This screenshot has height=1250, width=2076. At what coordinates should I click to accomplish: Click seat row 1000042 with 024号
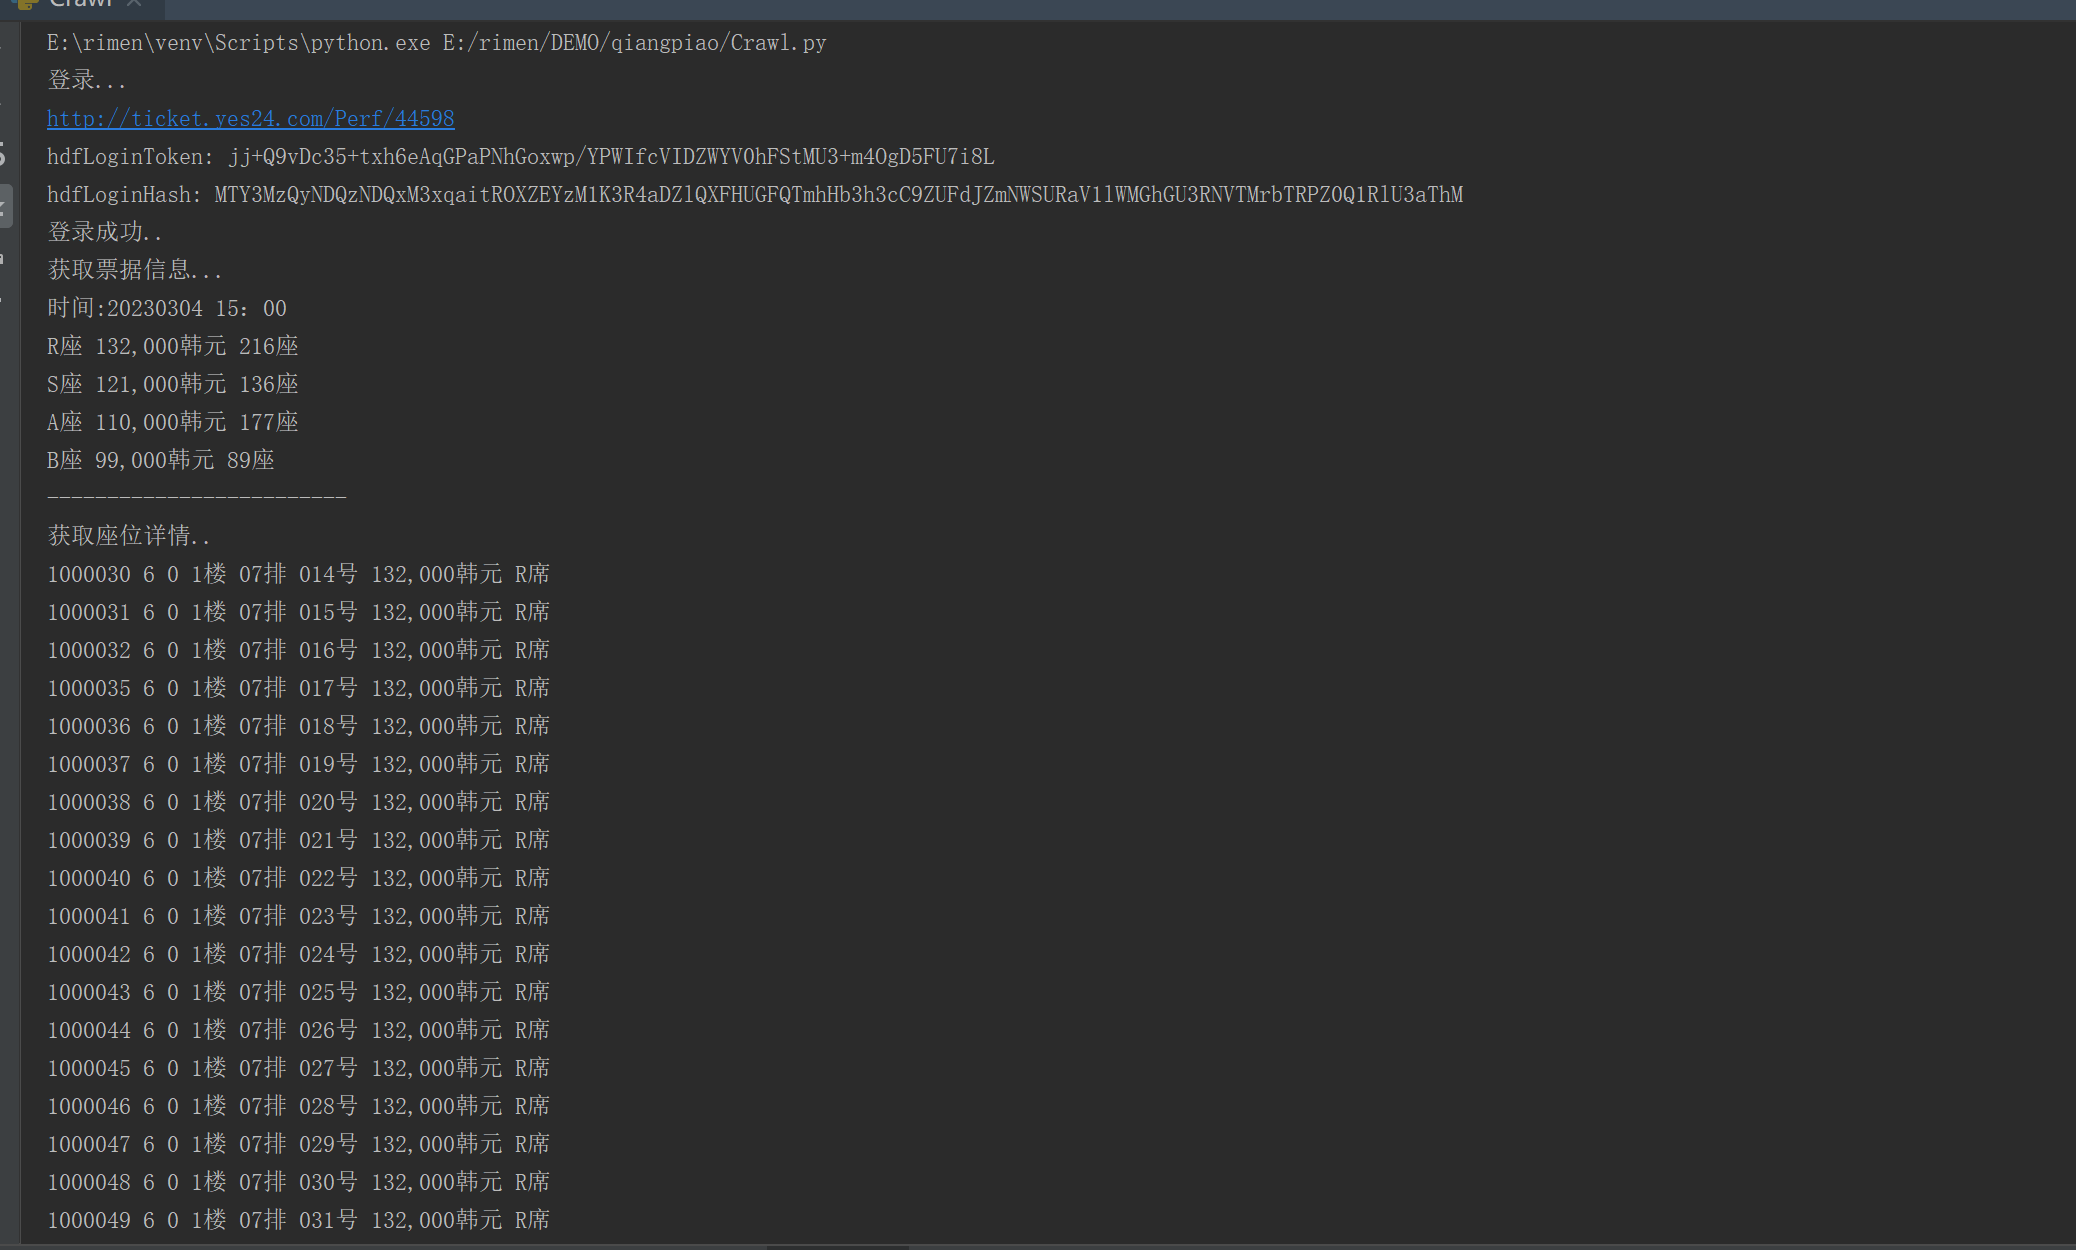click(x=299, y=955)
